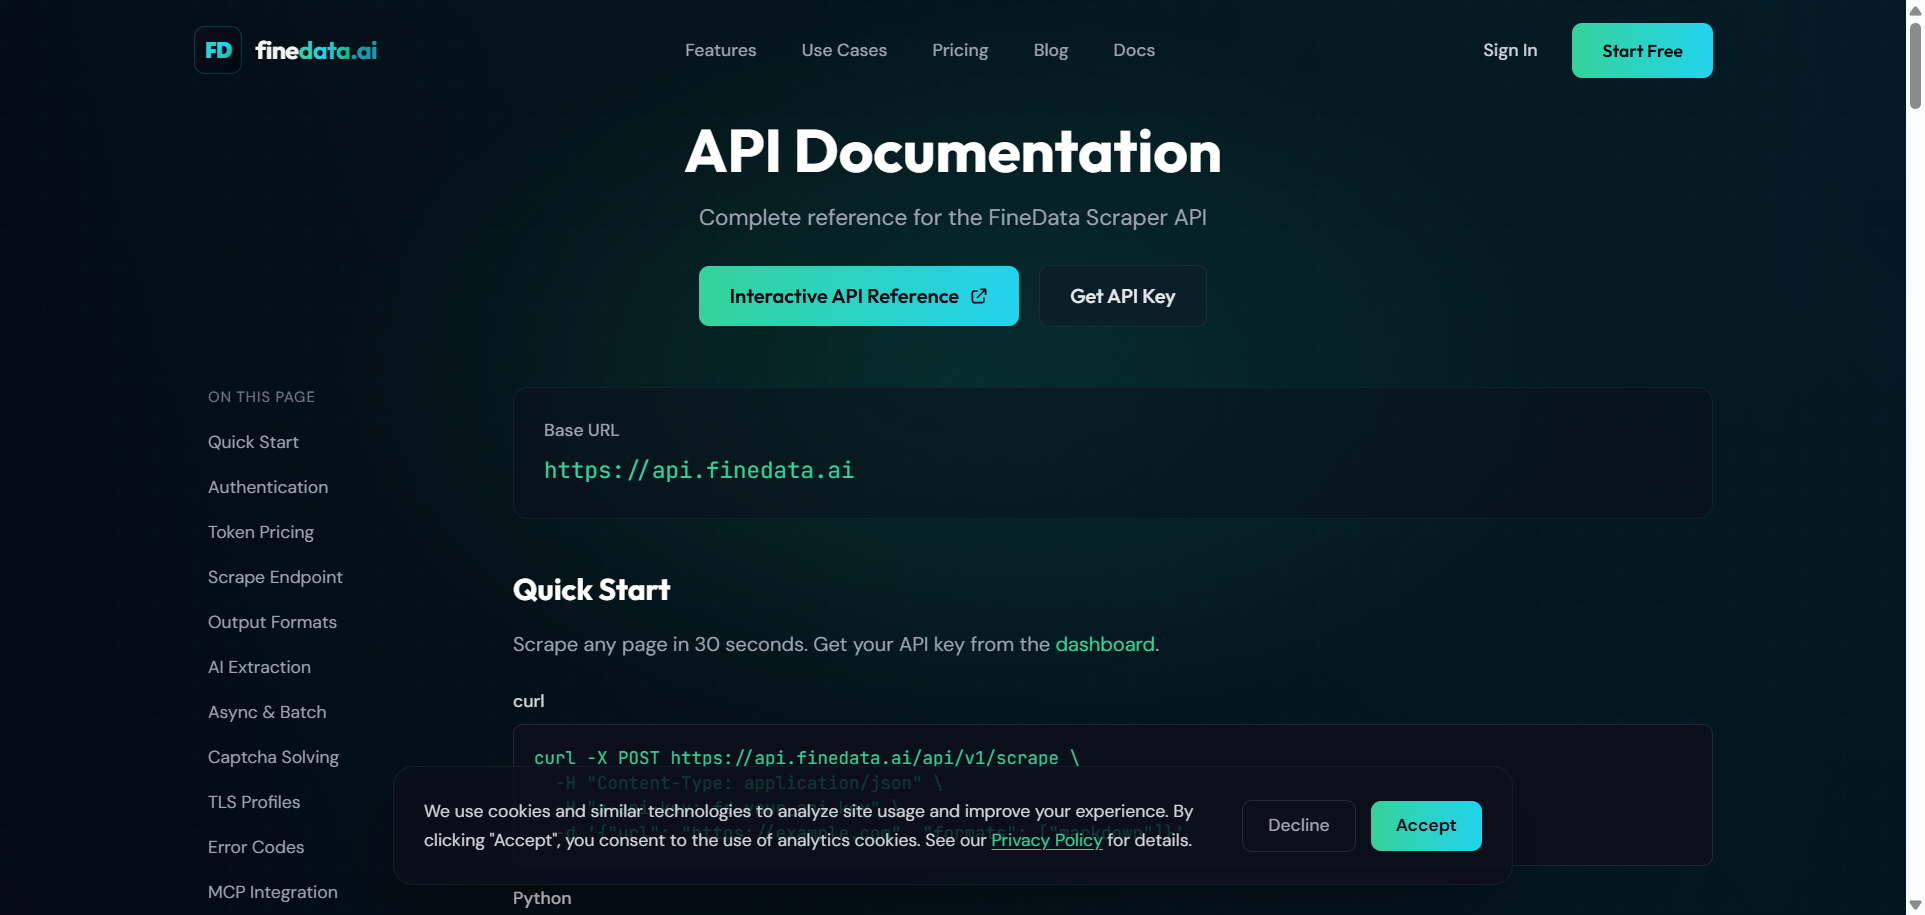
Task: Jump to the Quick Start section
Action: tap(253, 441)
